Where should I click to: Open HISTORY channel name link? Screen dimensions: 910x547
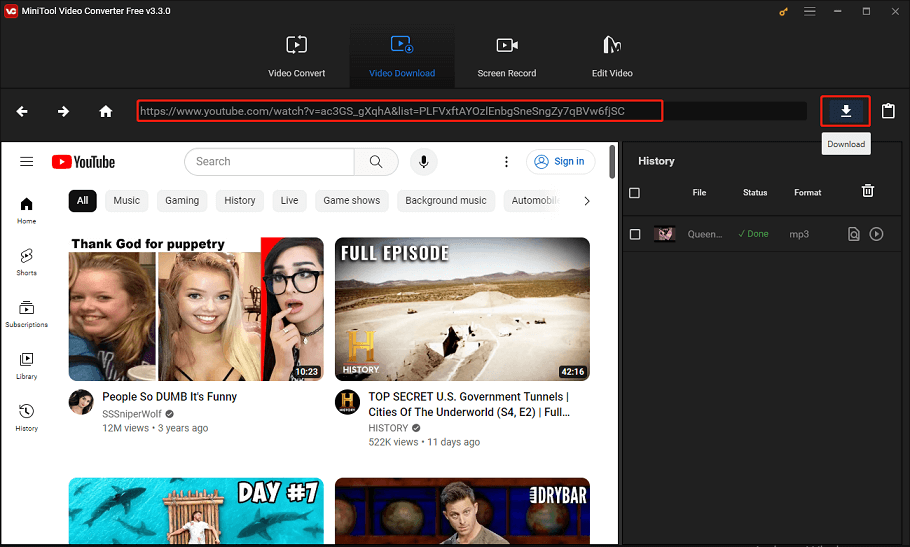pos(388,428)
